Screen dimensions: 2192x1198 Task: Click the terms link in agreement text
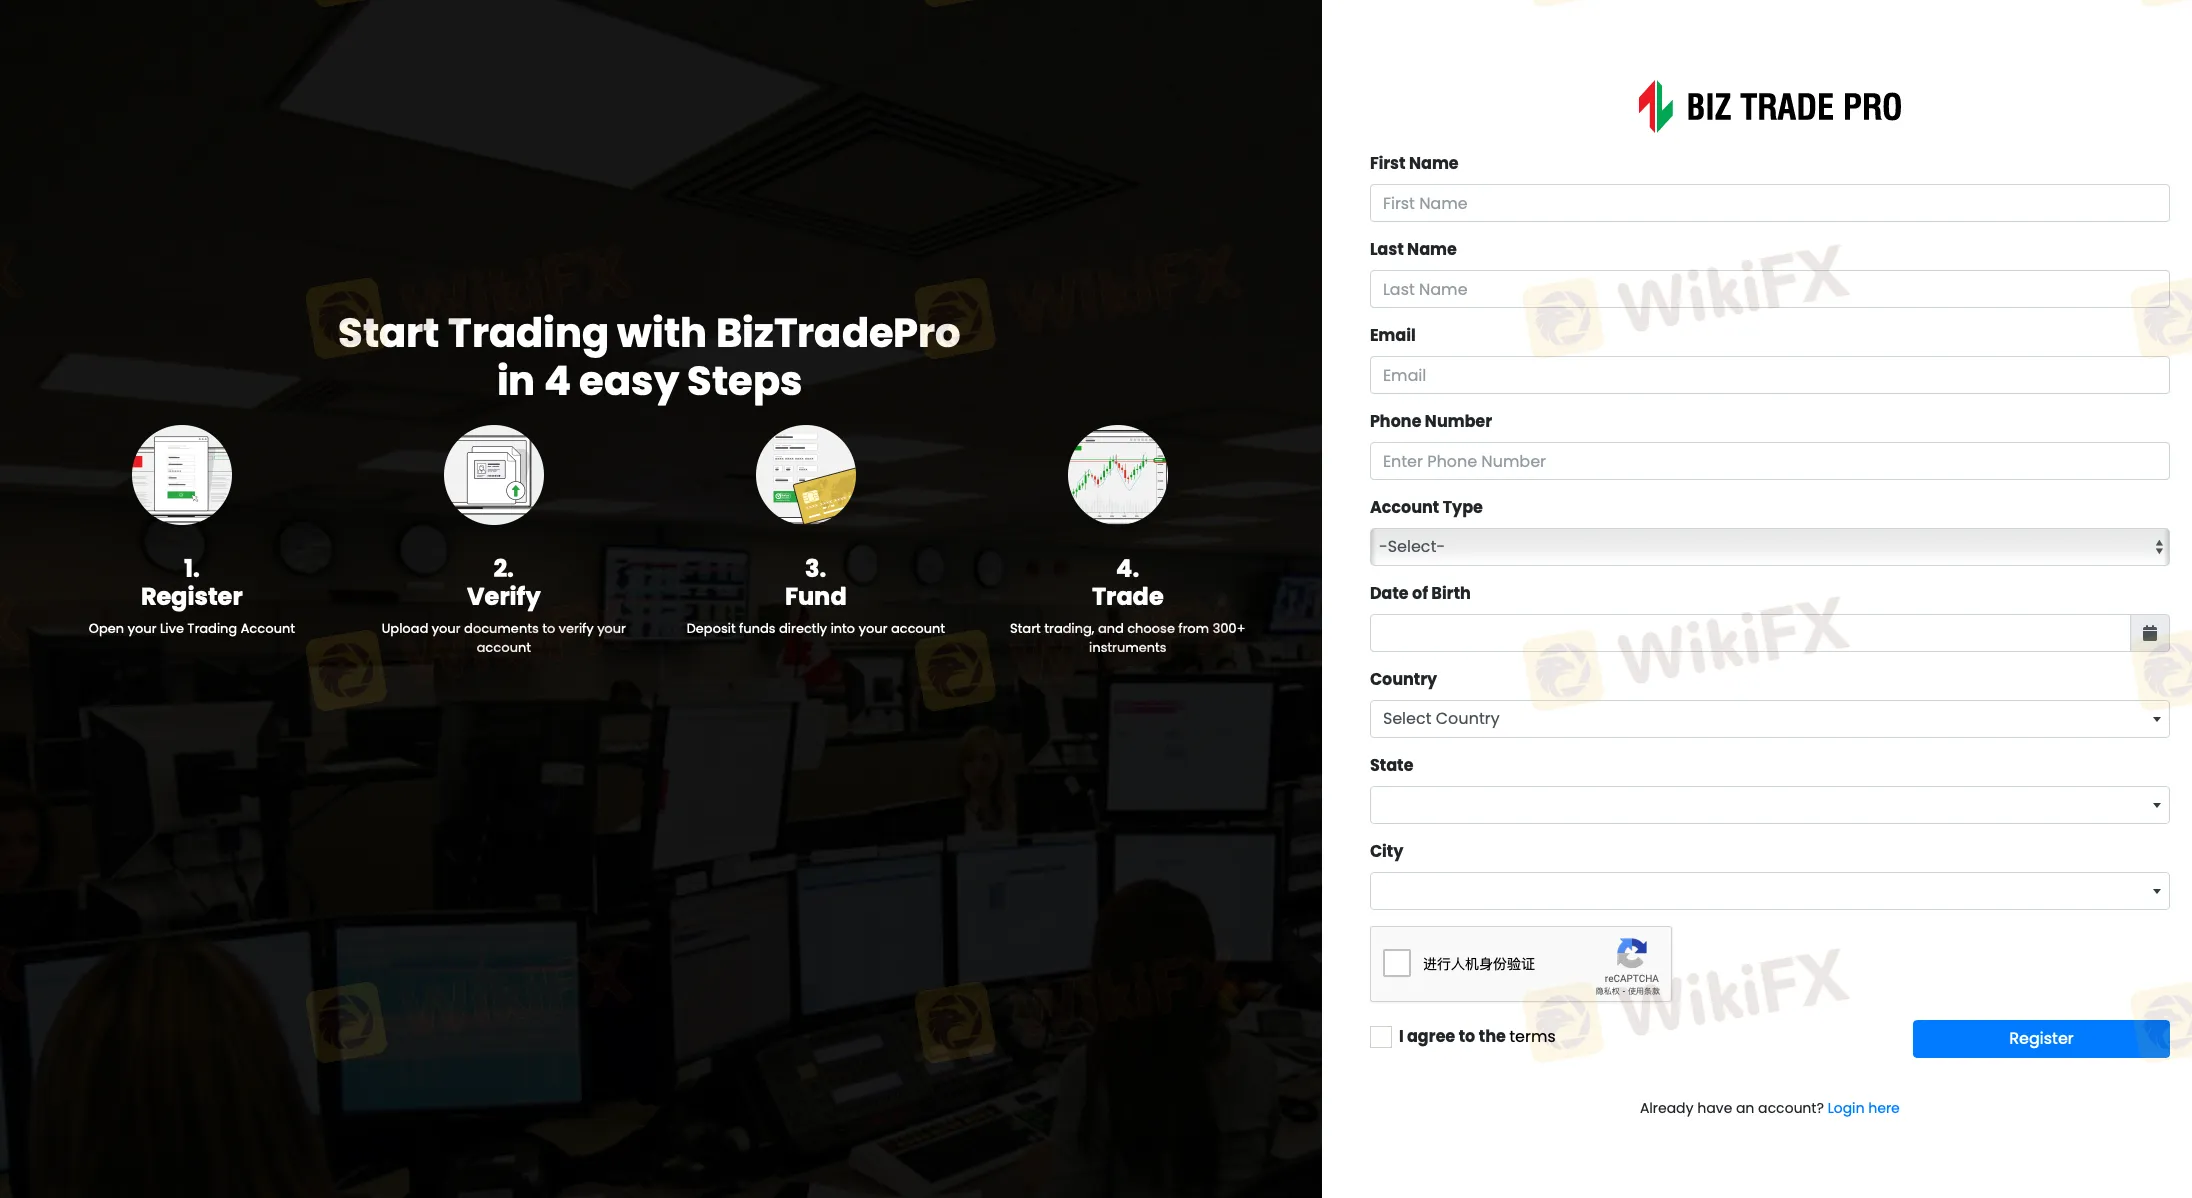pyautogui.click(x=1533, y=1037)
